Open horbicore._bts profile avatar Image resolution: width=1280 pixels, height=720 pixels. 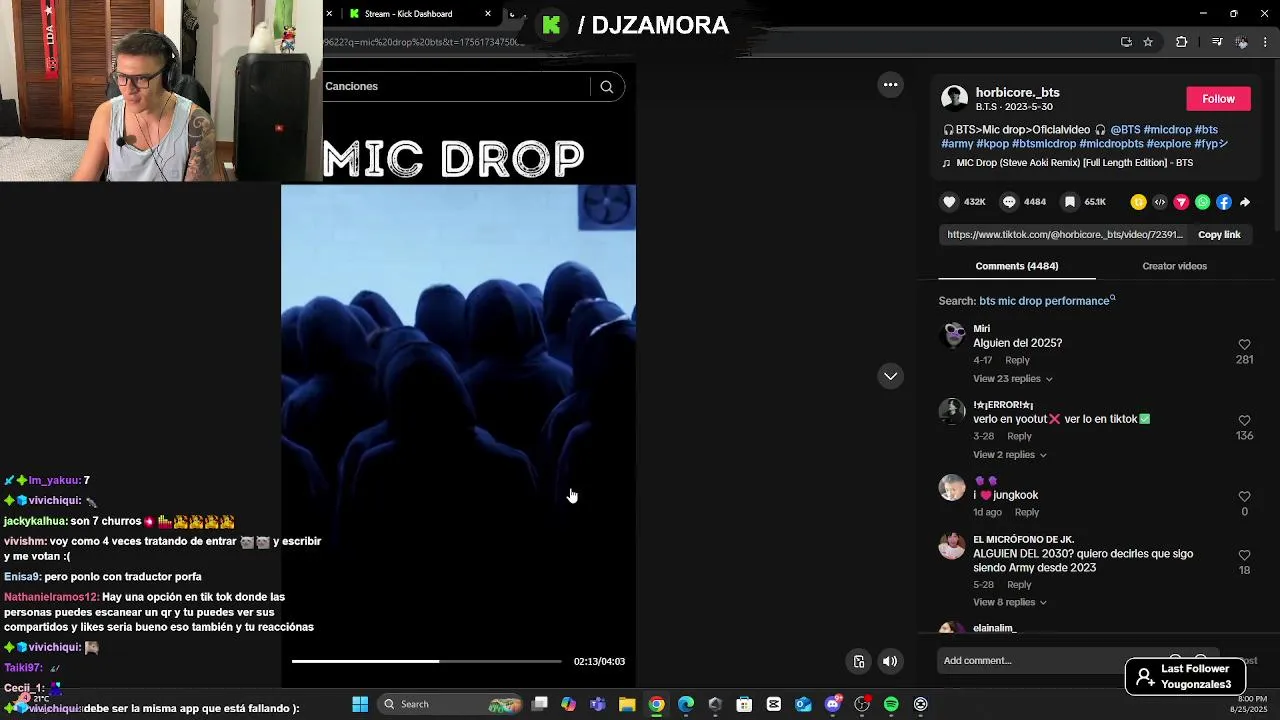click(954, 98)
